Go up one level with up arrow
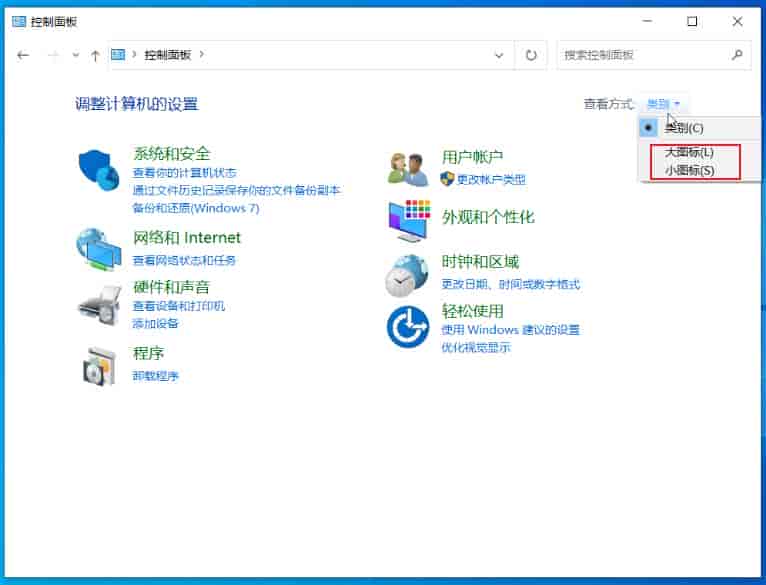Screen dimensions: 766x585 (x=95, y=55)
